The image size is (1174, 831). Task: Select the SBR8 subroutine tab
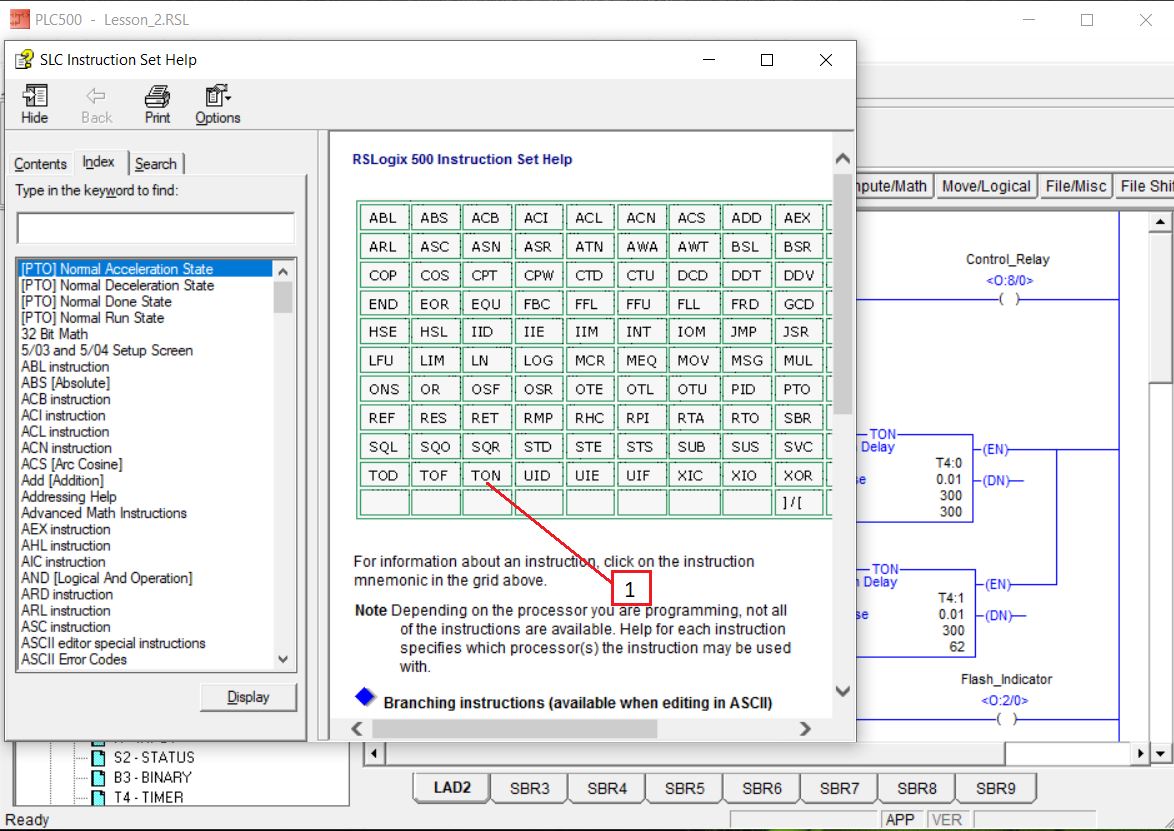click(917, 788)
